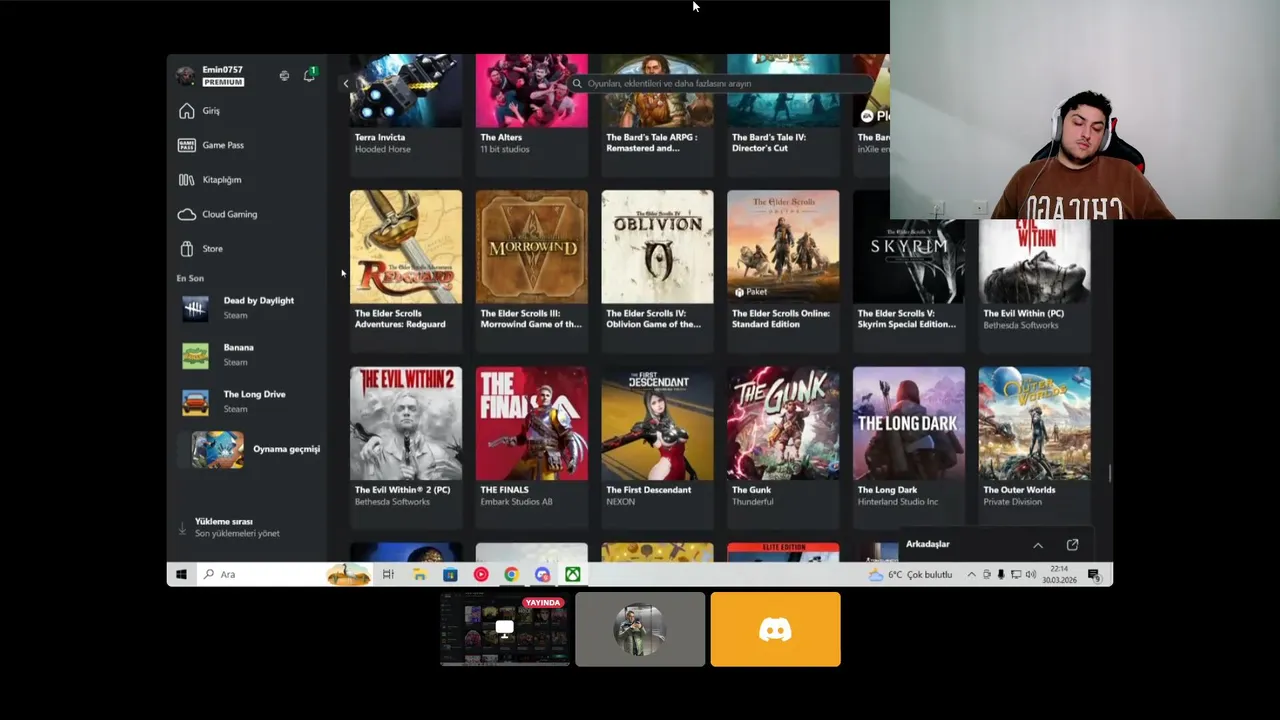
Task: Click the streamer webcam video
Action: point(1085,110)
